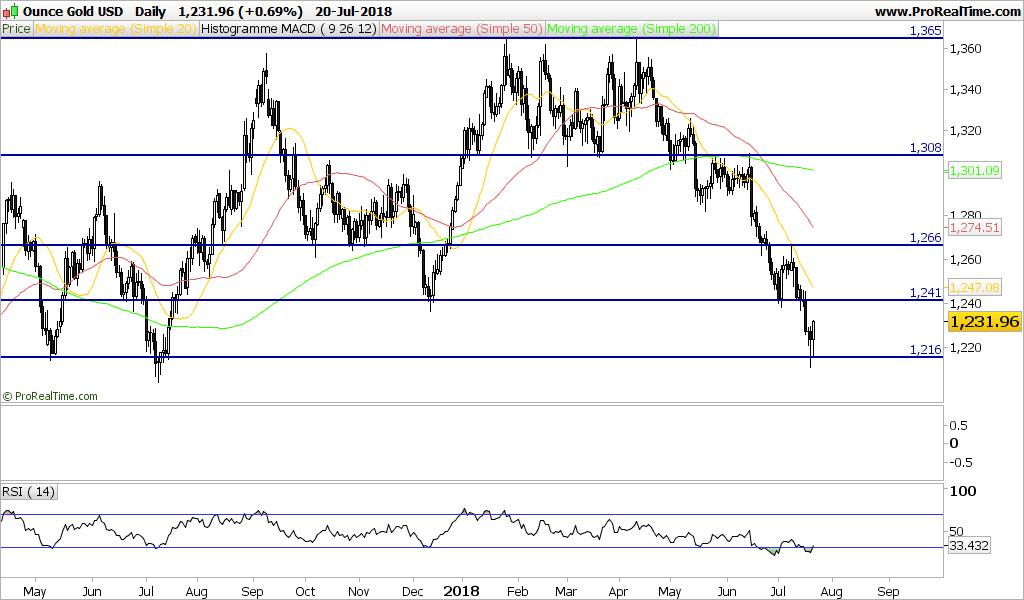1024x600 pixels.
Task: Select Moving average (Simple 50) legend label
Action: [462, 29]
